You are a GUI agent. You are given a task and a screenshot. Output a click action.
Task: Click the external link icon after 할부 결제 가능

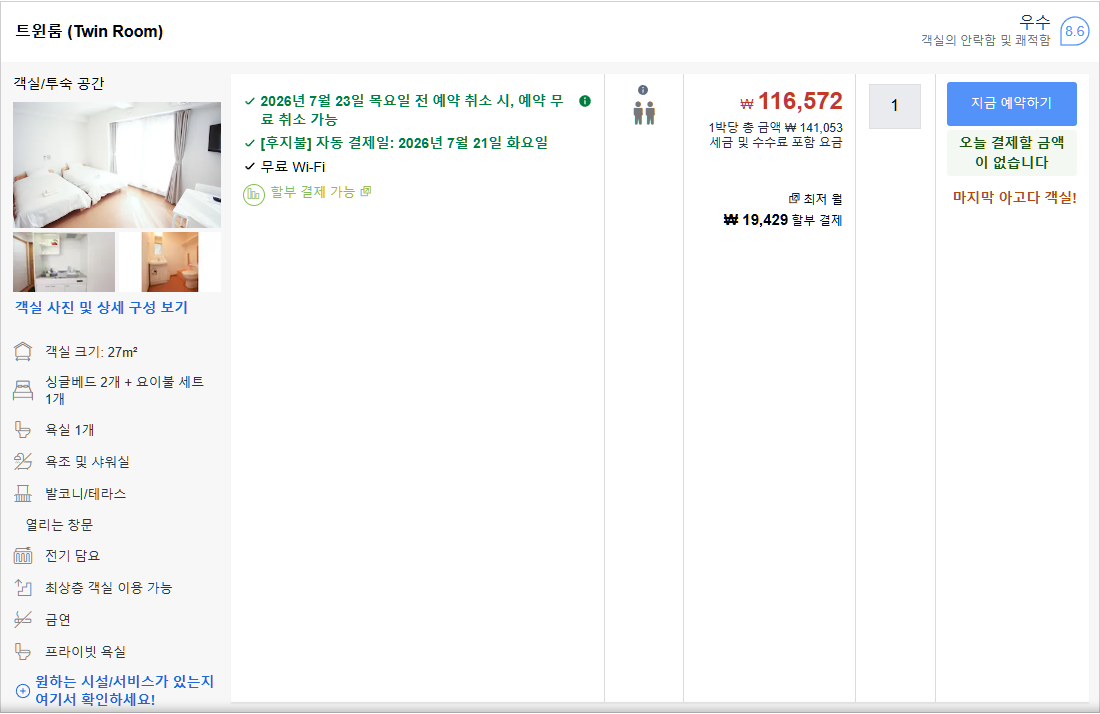point(365,191)
